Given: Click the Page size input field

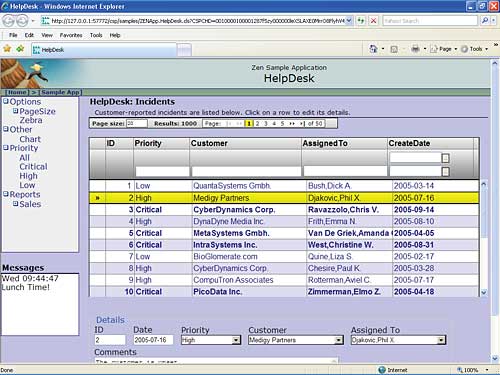Looking at the screenshot, I should [x=137, y=123].
